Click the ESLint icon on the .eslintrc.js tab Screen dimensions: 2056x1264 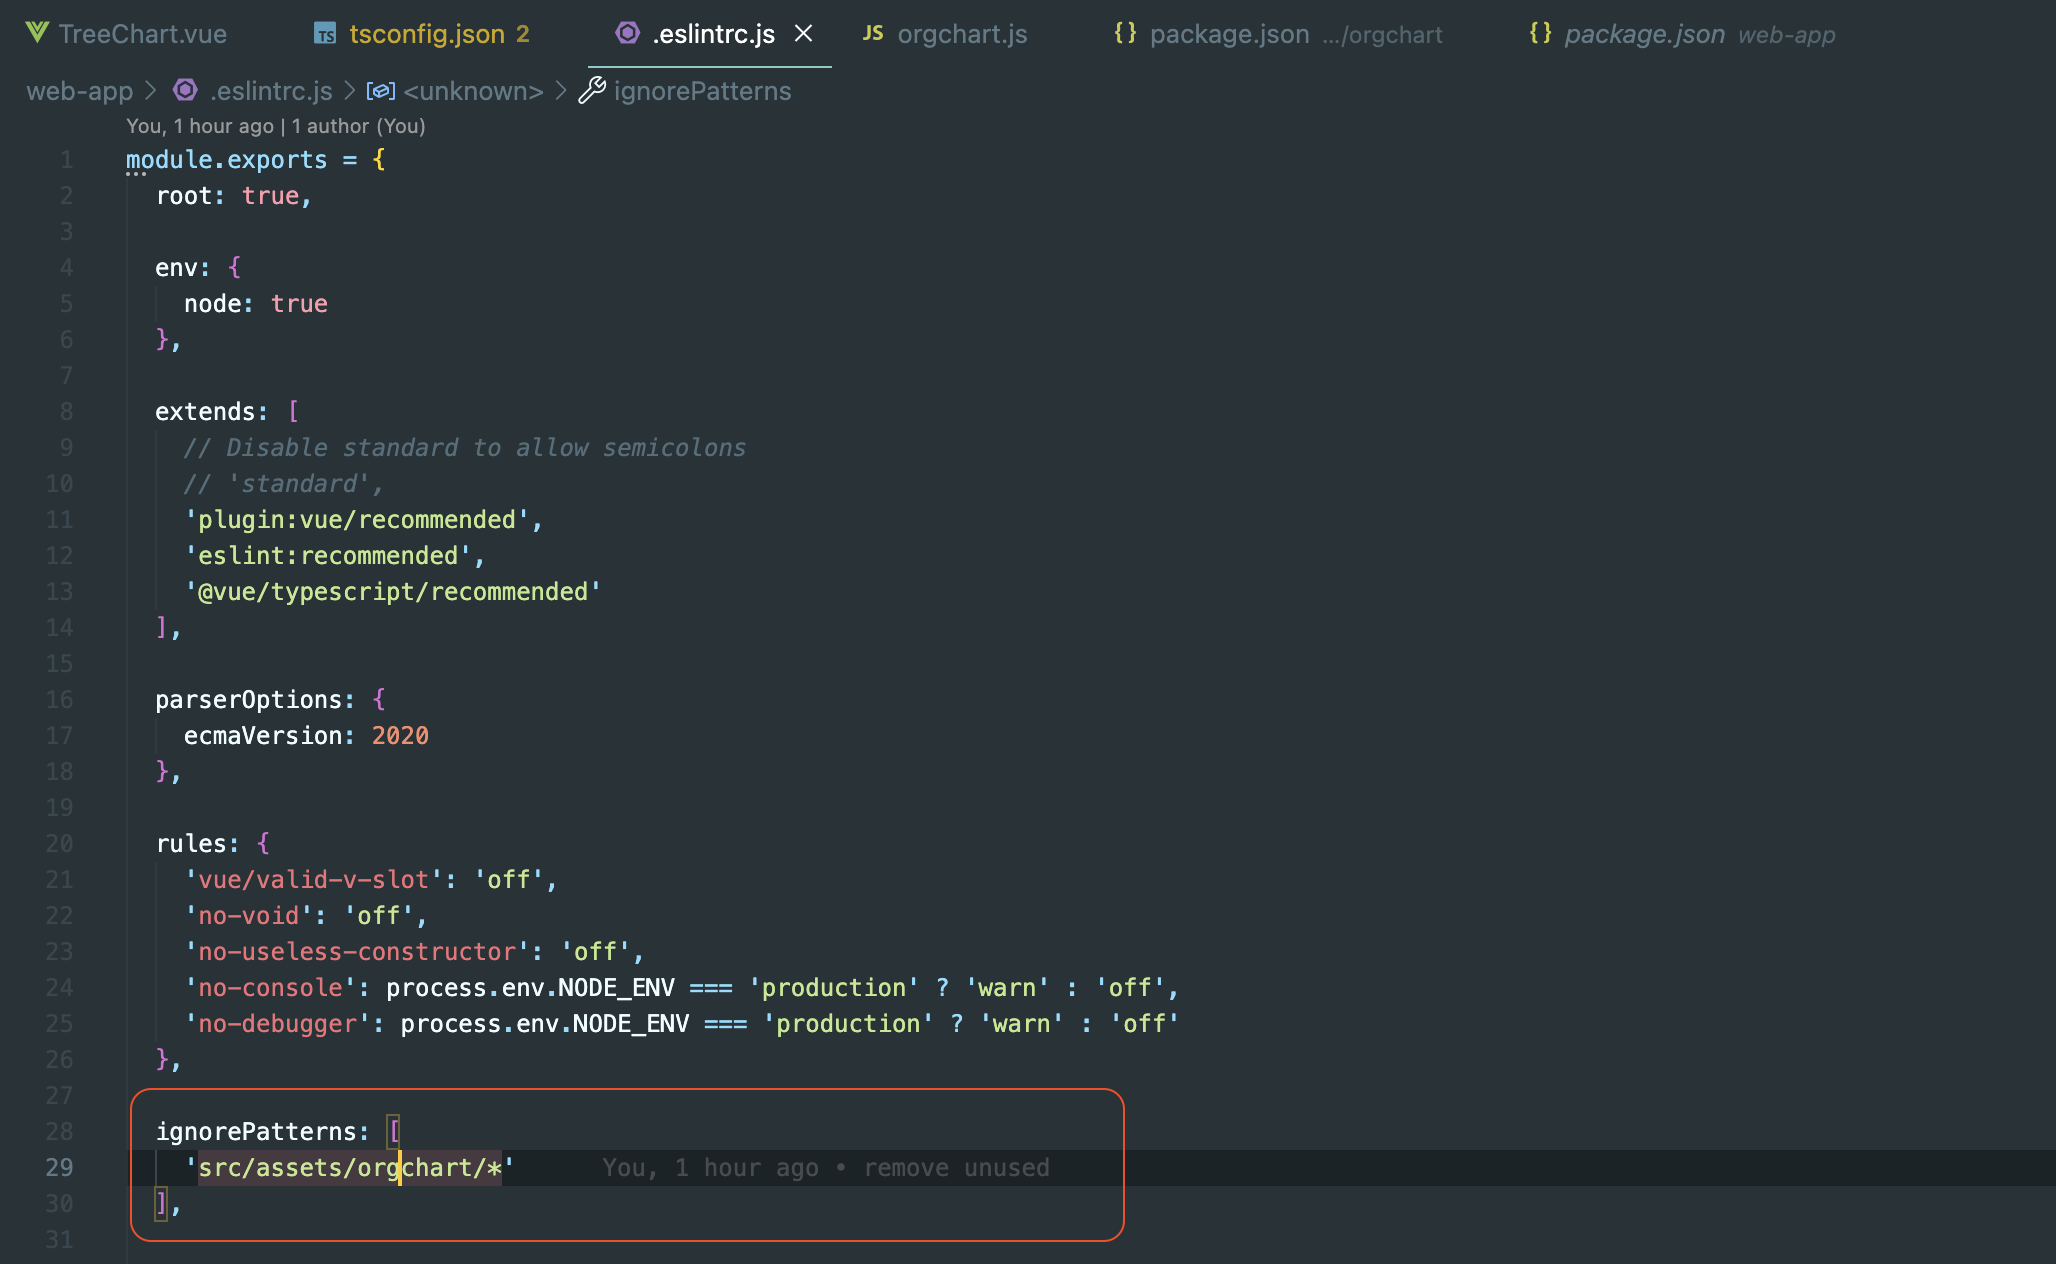(x=627, y=33)
